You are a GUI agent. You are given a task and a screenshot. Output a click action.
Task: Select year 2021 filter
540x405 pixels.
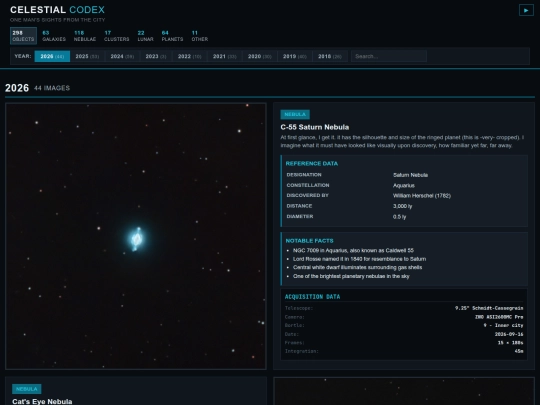225,56
